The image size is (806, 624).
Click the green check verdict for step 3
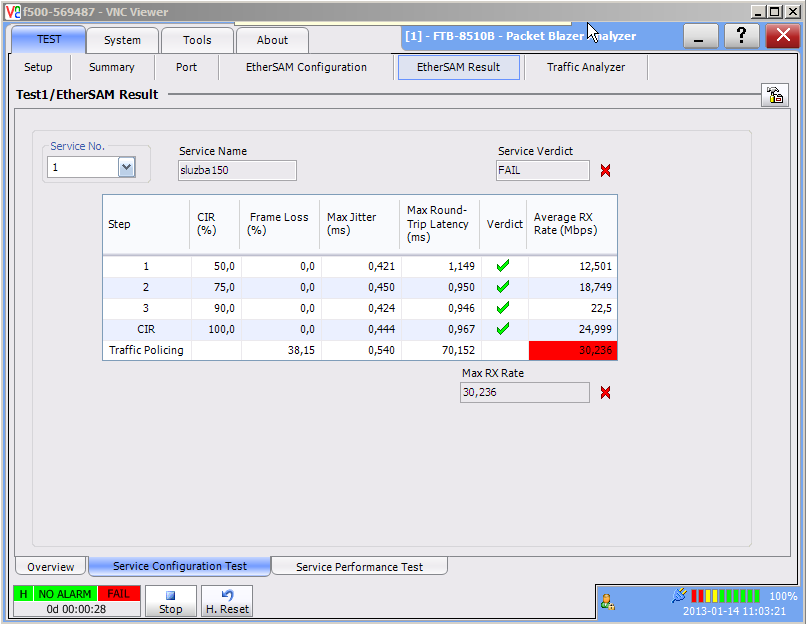pyautogui.click(x=503, y=308)
